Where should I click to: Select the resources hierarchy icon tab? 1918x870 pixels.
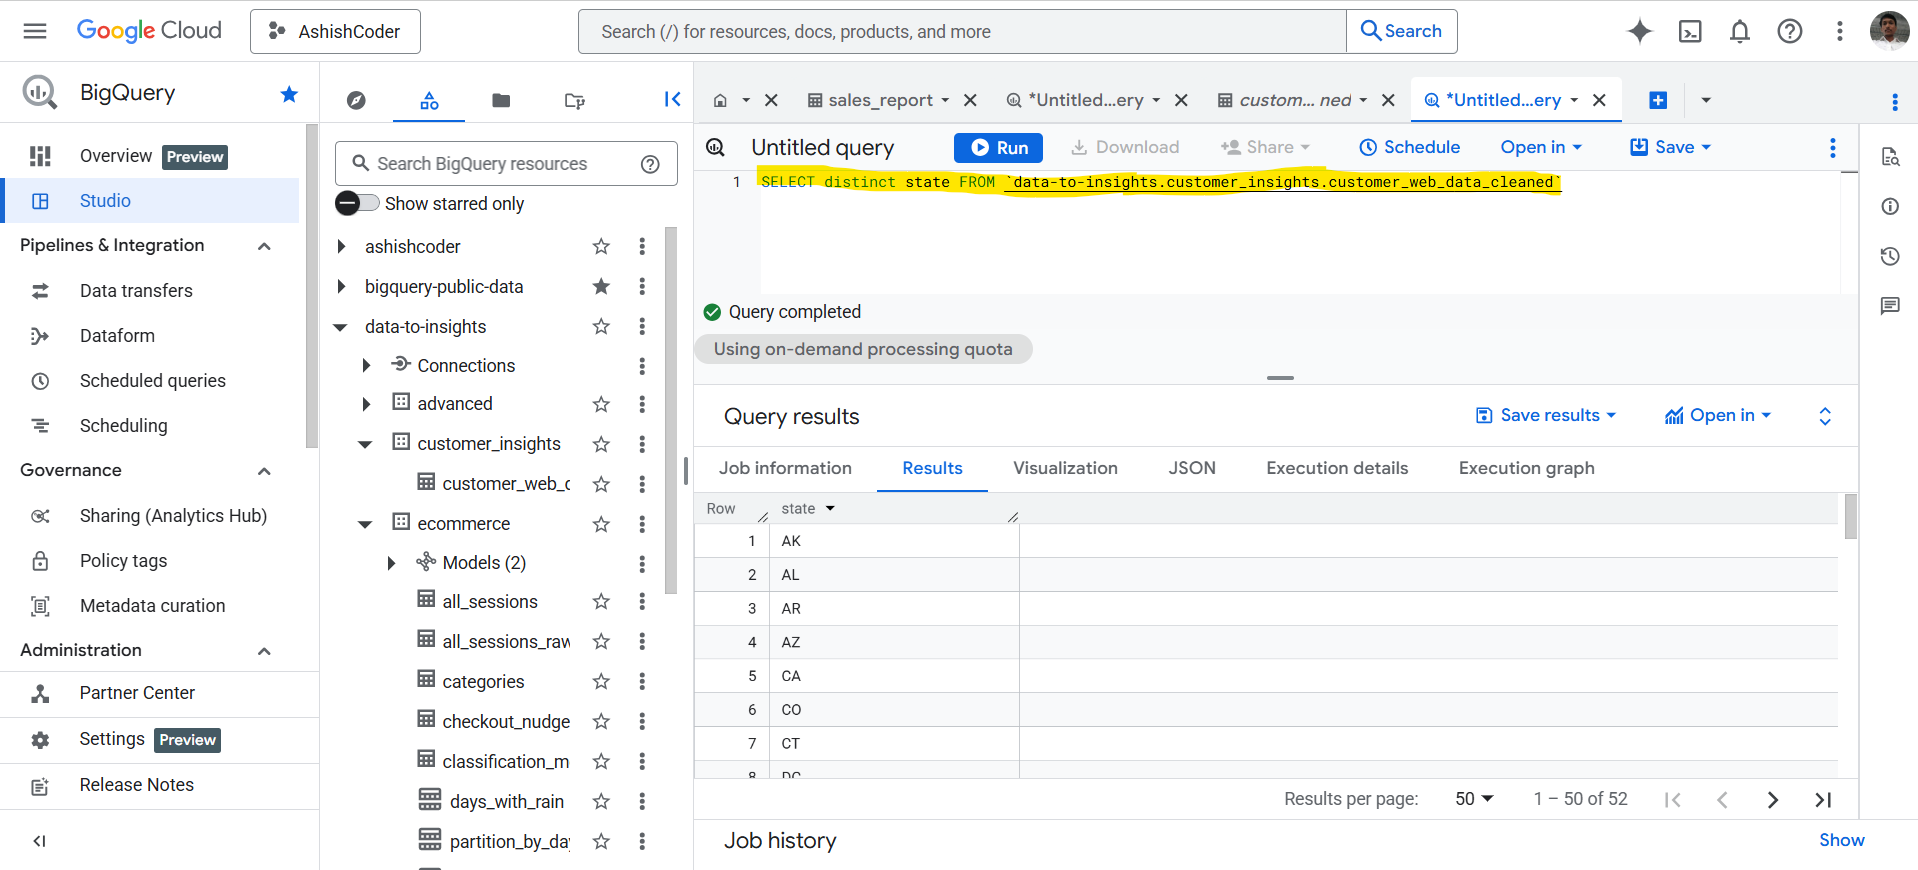[429, 100]
